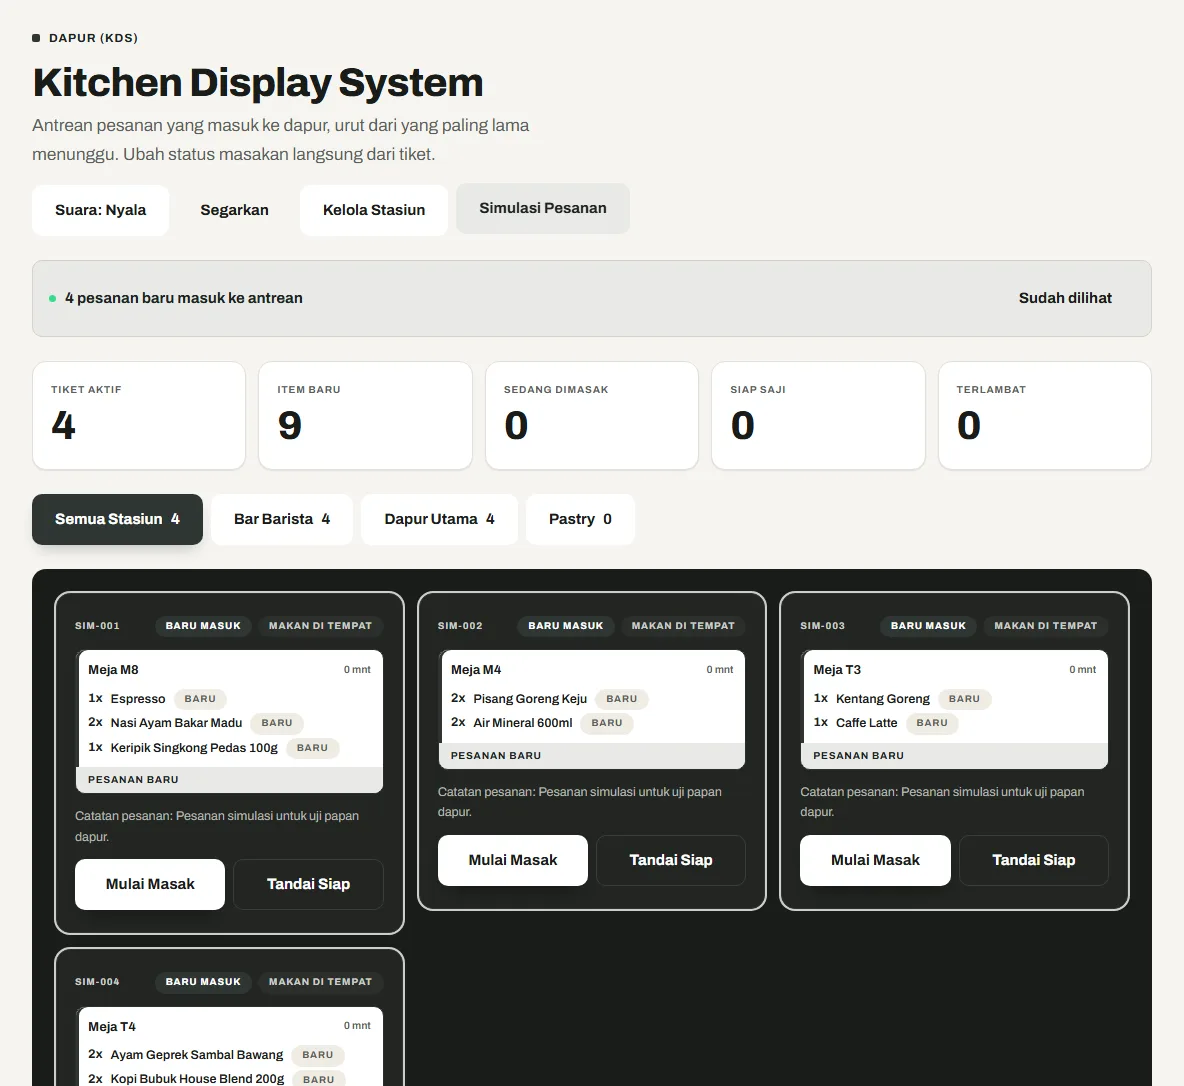Click Mulai Masak on ticket SIM-002
Image resolution: width=1184 pixels, height=1086 pixels.
(513, 860)
